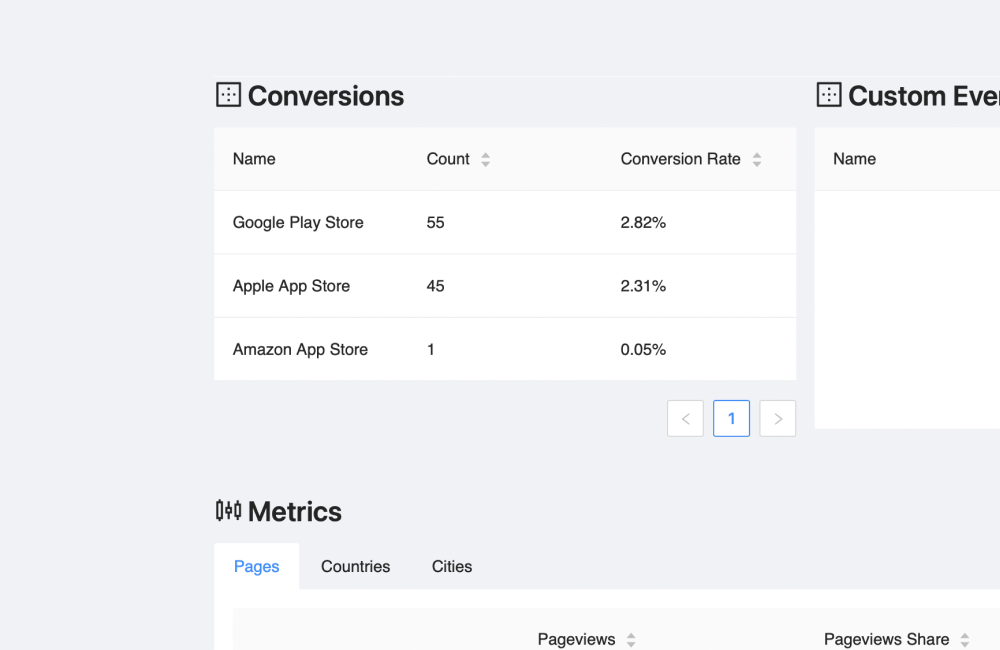
Task: Click the Apple App Store entry
Action: tap(291, 286)
